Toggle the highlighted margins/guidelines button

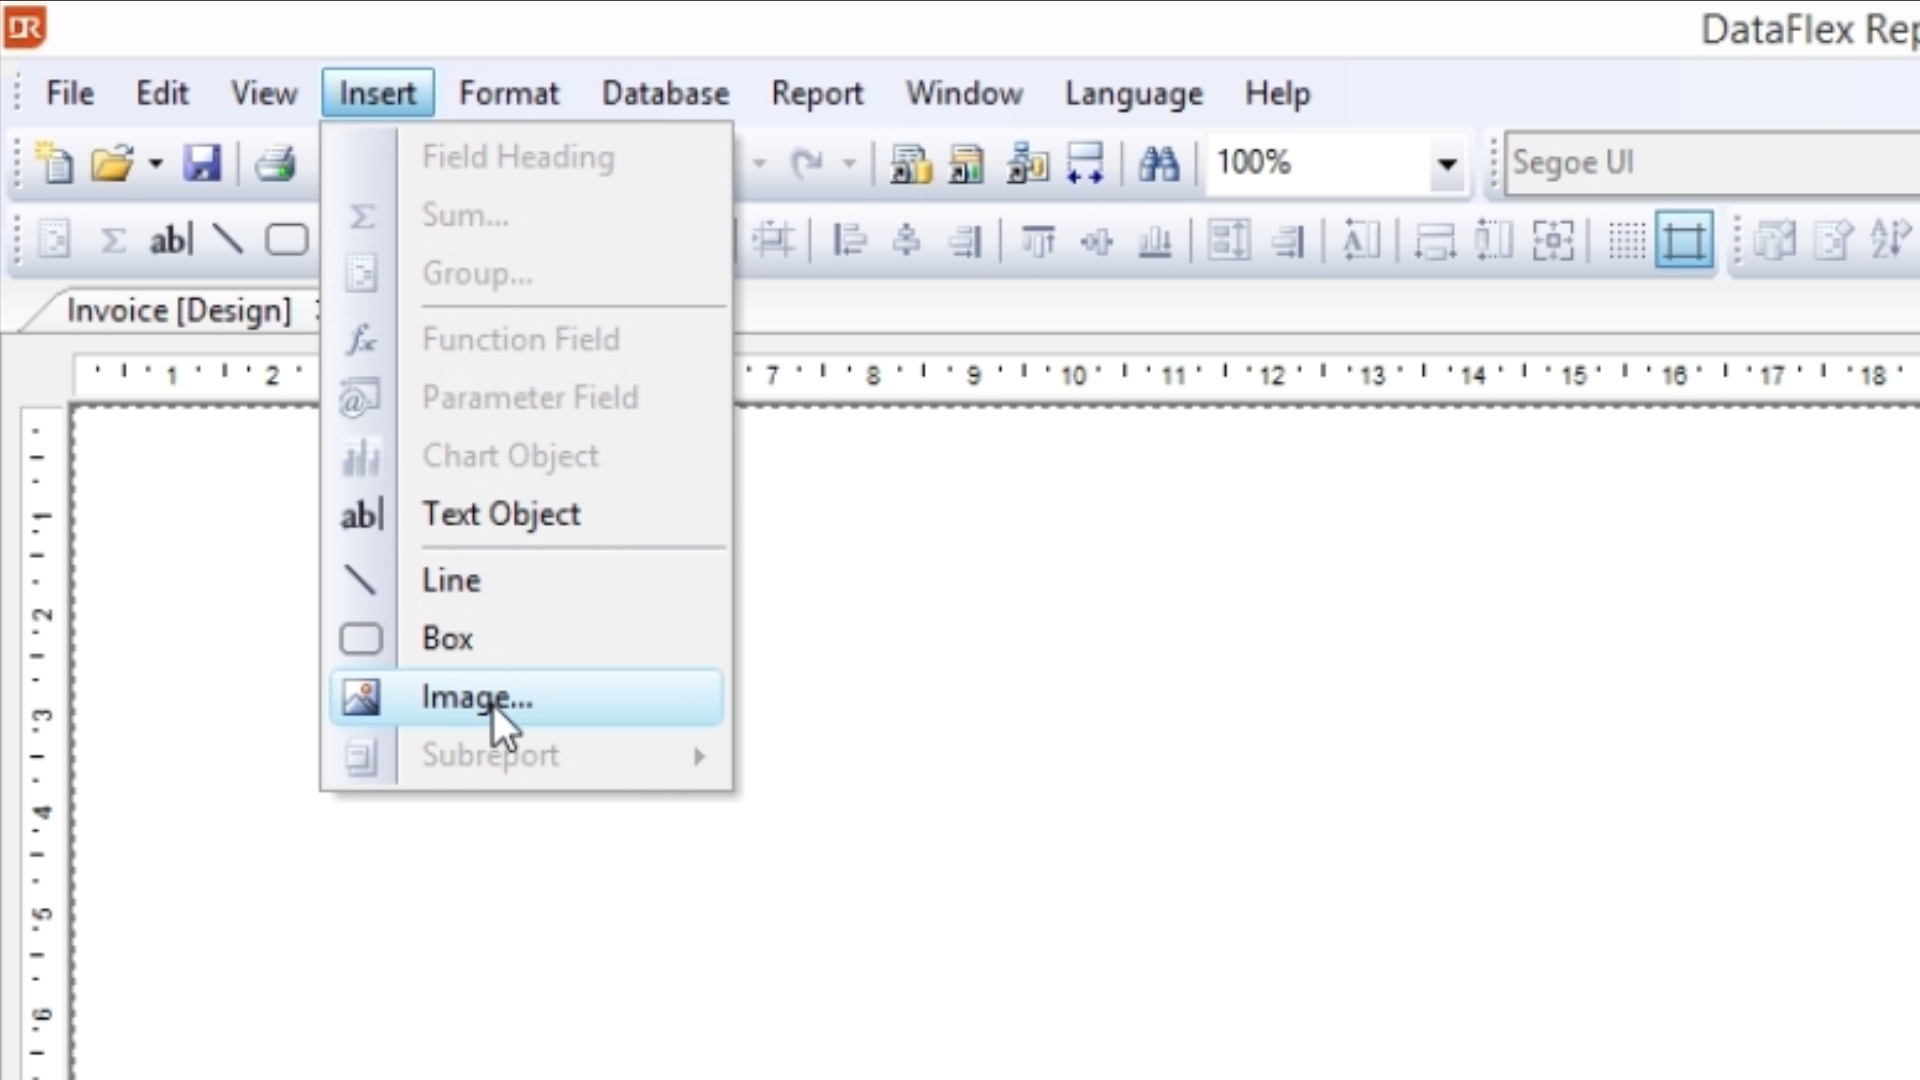(1684, 240)
